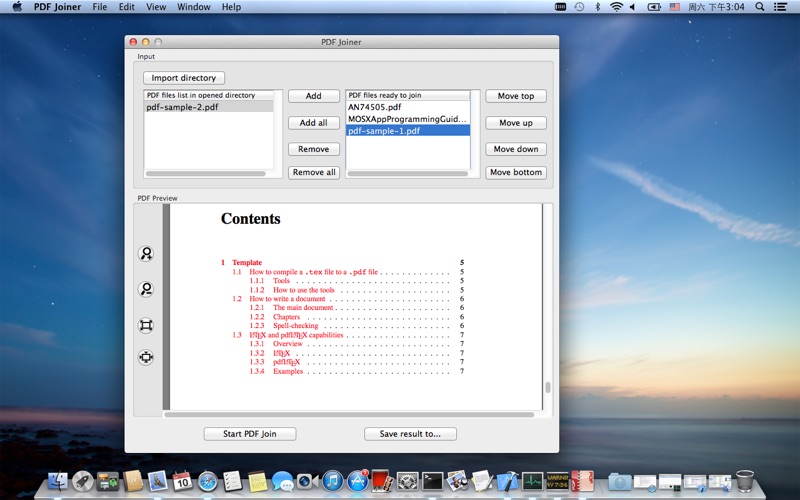Open Activity Monitor in the dock
800x500 pixels.
click(532, 481)
